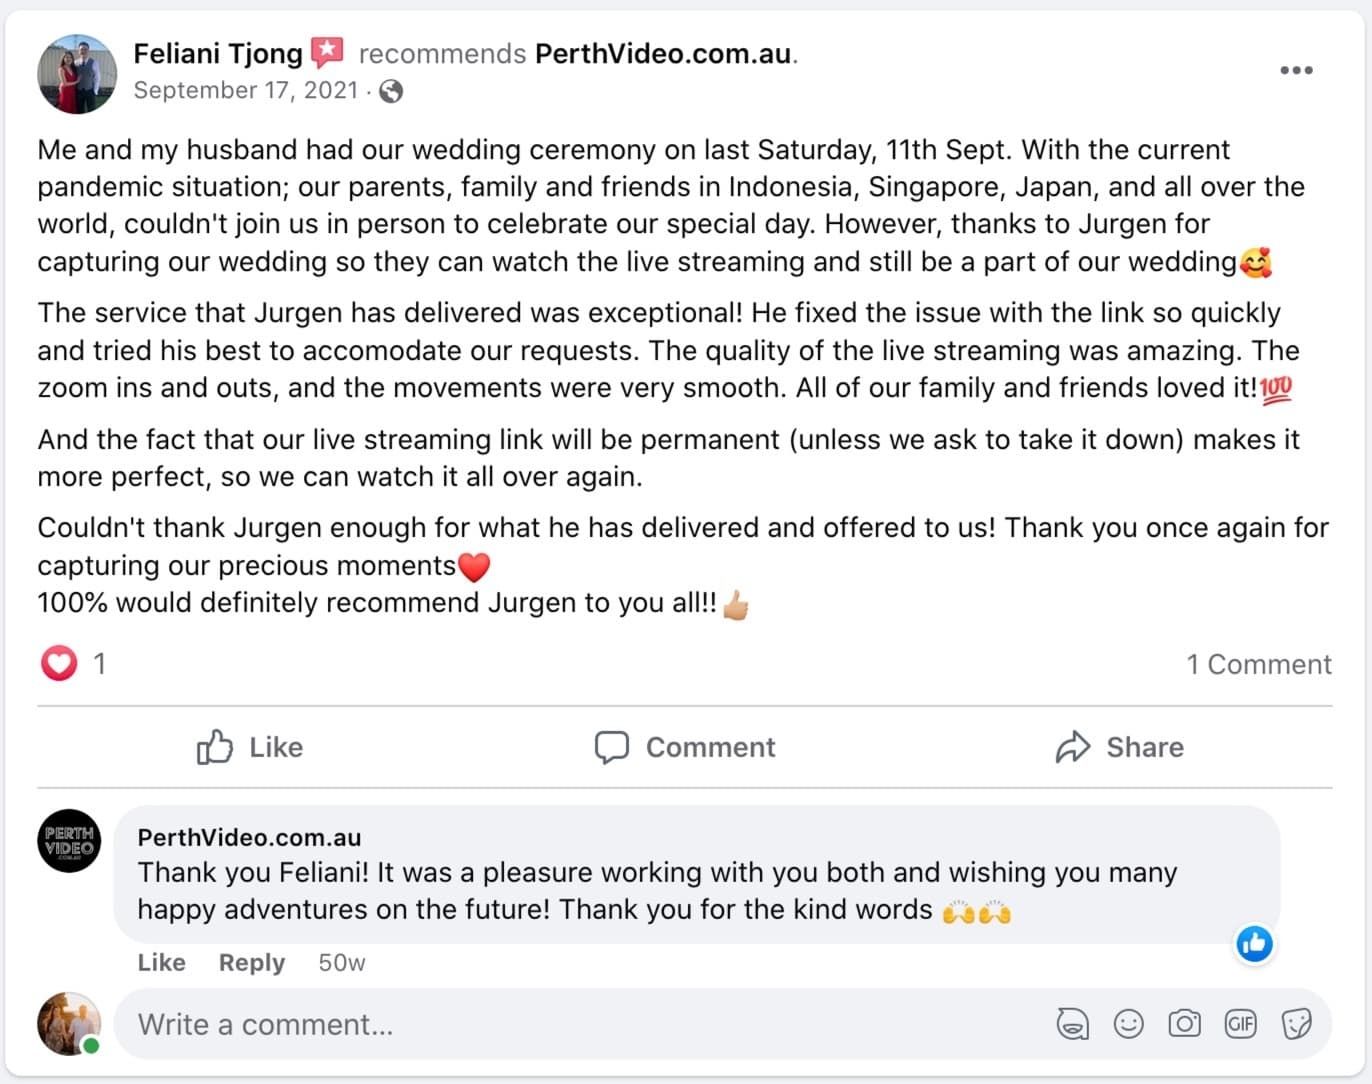This screenshot has width=1372, height=1084.
Task: Expand the "1 Comment" count
Action: (1258, 664)
